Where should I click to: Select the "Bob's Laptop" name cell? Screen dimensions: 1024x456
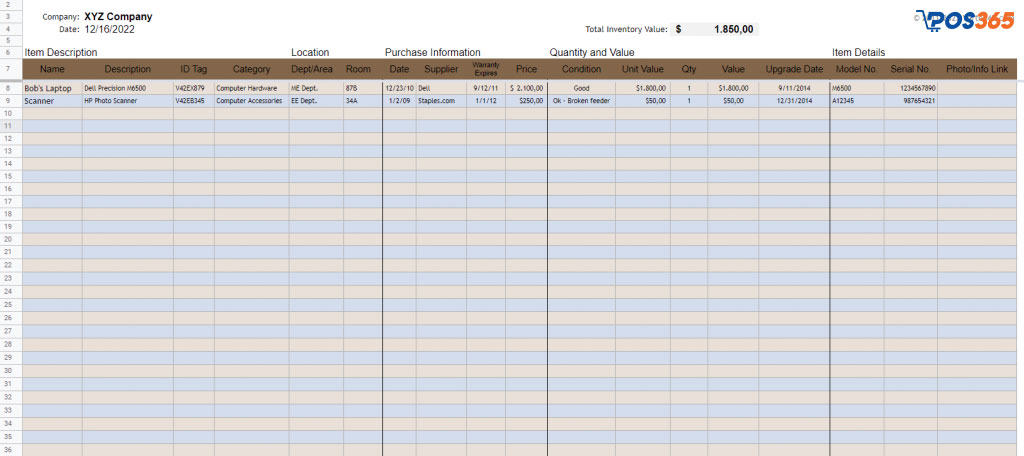[x=48, y=88]
